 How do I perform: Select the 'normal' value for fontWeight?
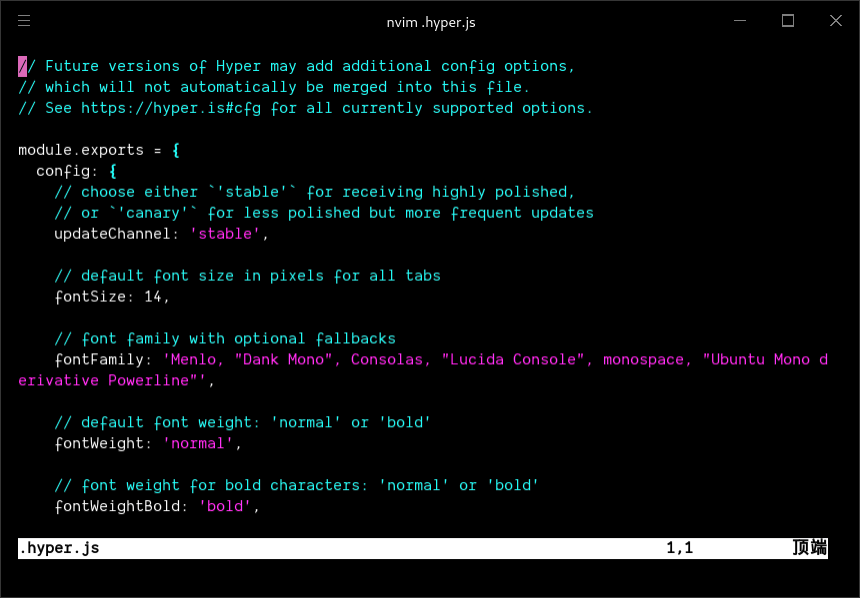[x=197, y=443]
